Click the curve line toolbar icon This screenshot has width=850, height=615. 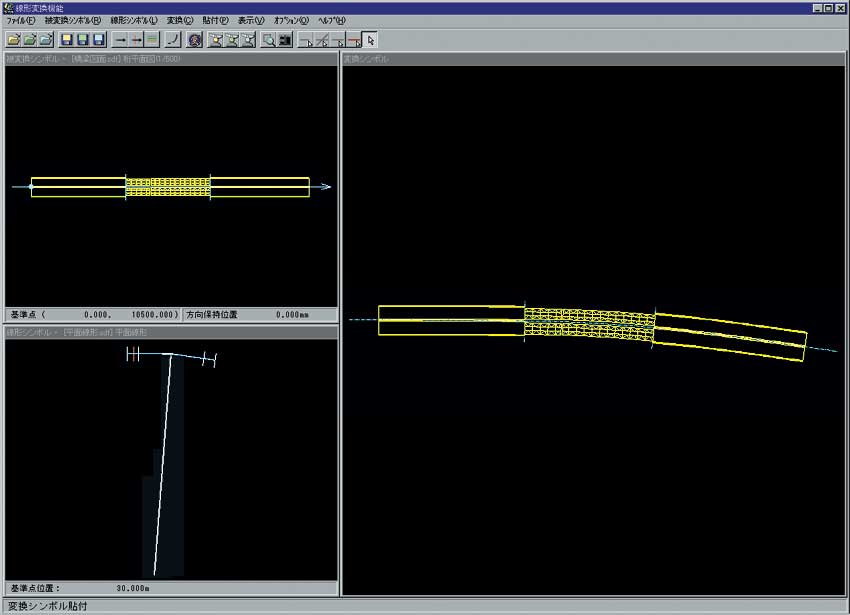173,40
